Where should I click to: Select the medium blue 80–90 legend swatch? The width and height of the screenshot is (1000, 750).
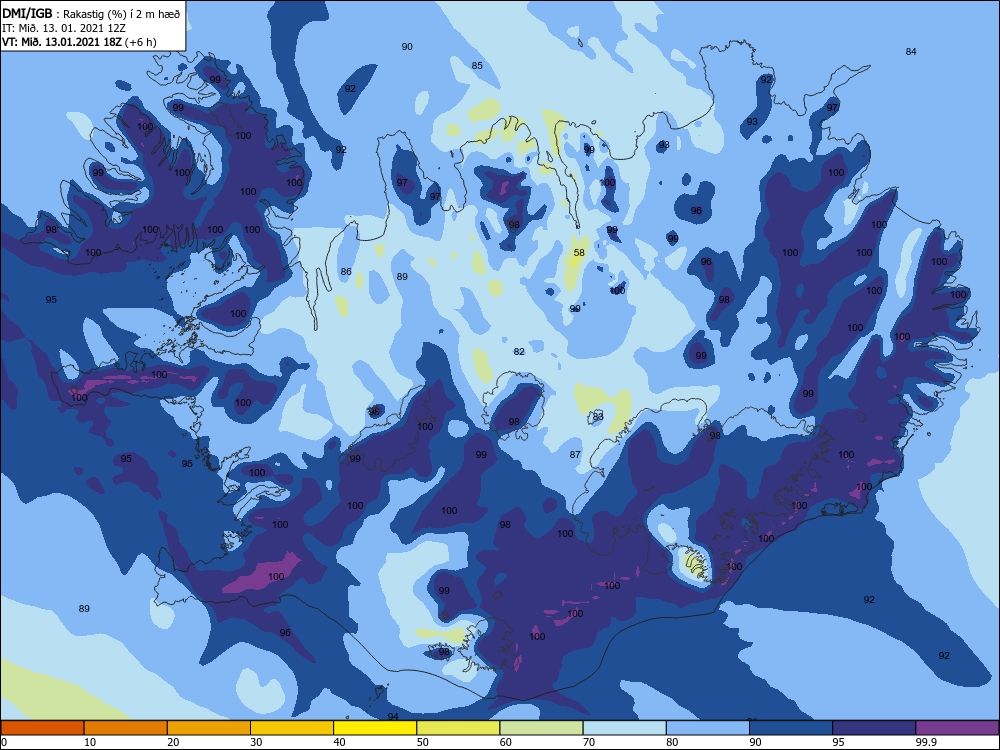coord(708,728)
